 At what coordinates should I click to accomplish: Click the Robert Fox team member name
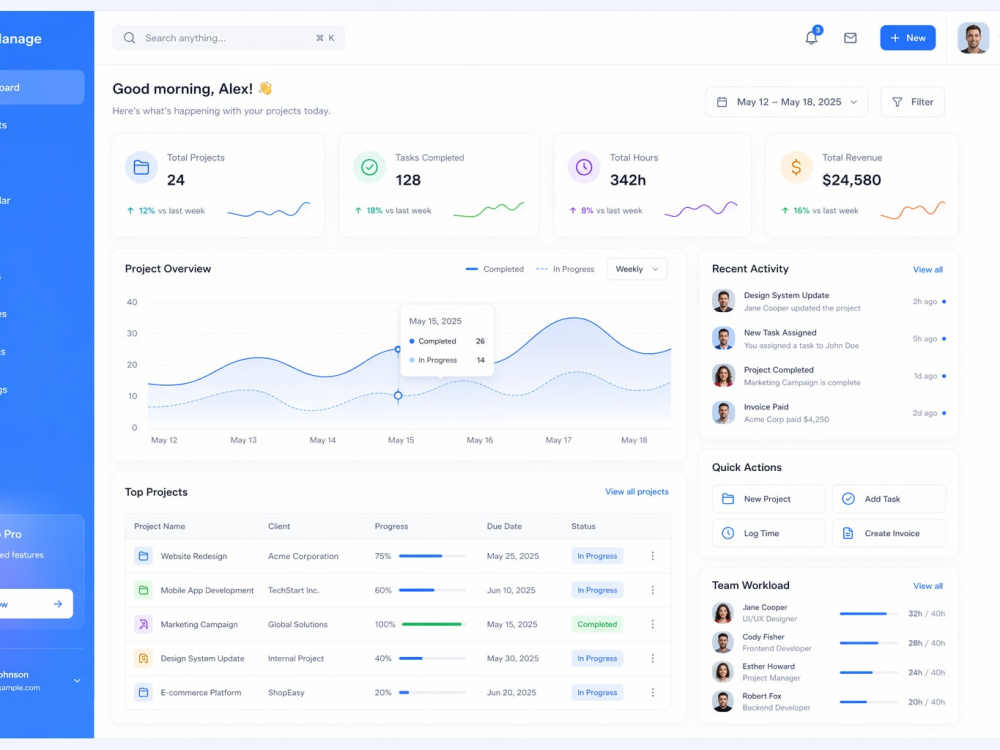[x=761, y=696]
